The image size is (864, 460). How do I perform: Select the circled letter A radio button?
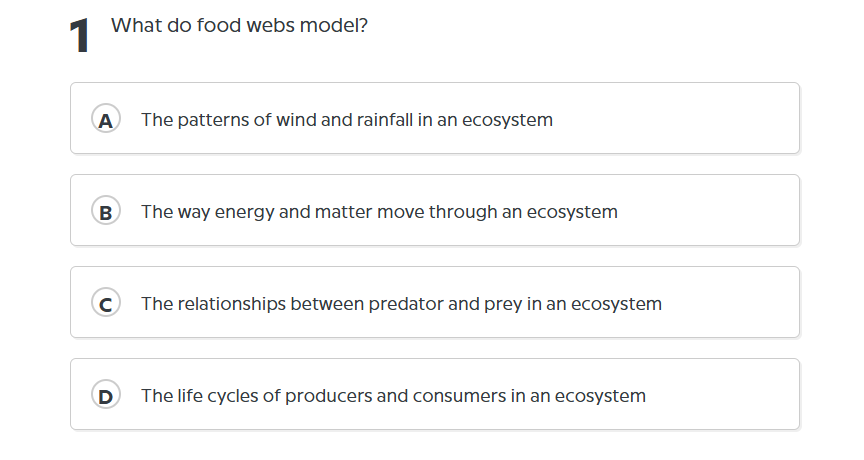[106, 120]
